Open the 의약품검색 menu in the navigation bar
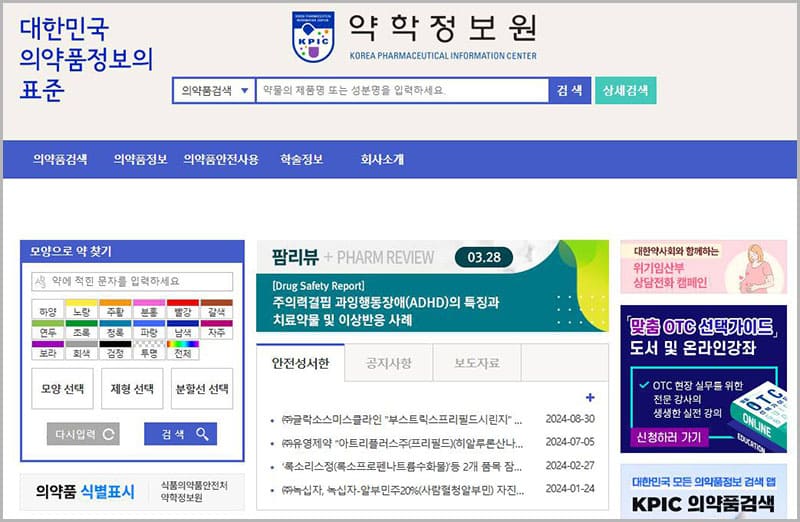This screenshot has height=522, width=800. click(x=60, y=160)
